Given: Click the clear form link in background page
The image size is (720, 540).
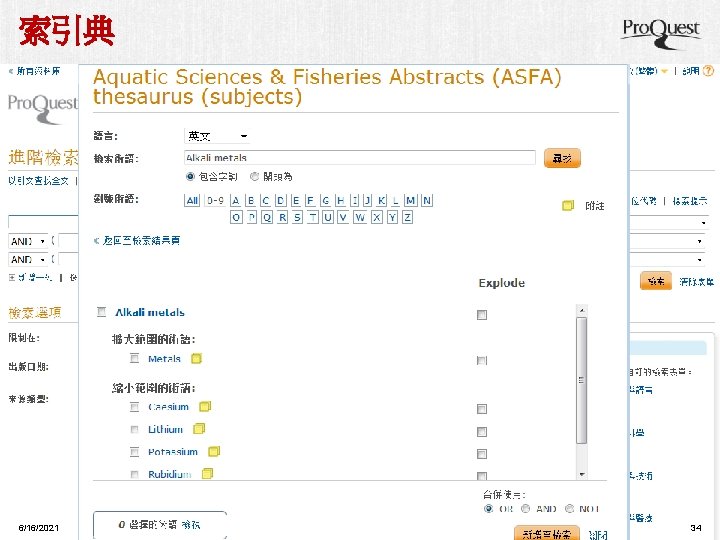Looking at the screenshot, I should pyautogui.click(x=697, y=281).
